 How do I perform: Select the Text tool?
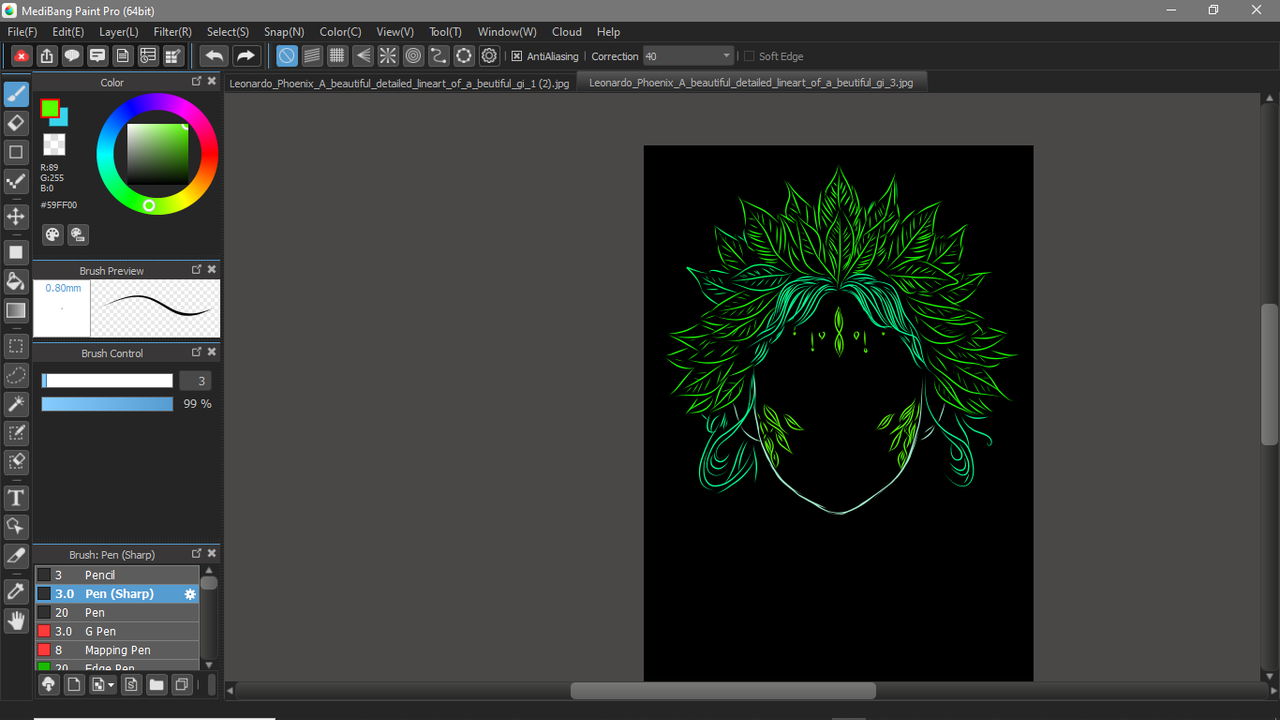pyautogui.click(x=16, y=497)
